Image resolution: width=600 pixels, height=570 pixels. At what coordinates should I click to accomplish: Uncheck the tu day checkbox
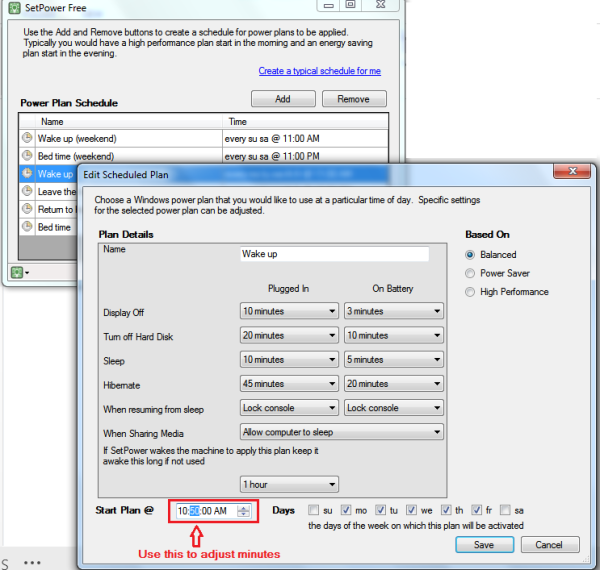[x=380, y=510]
